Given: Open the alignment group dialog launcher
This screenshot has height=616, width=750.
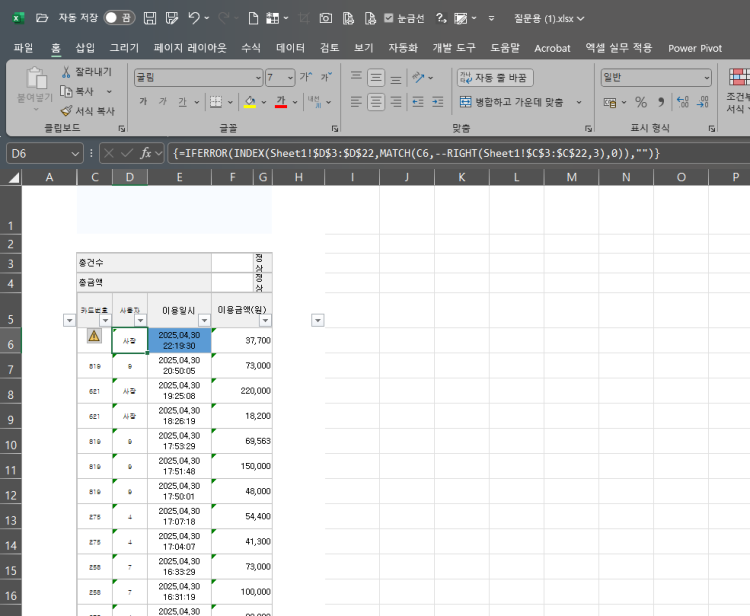Looking at the screenshot, I should point(588,128).
